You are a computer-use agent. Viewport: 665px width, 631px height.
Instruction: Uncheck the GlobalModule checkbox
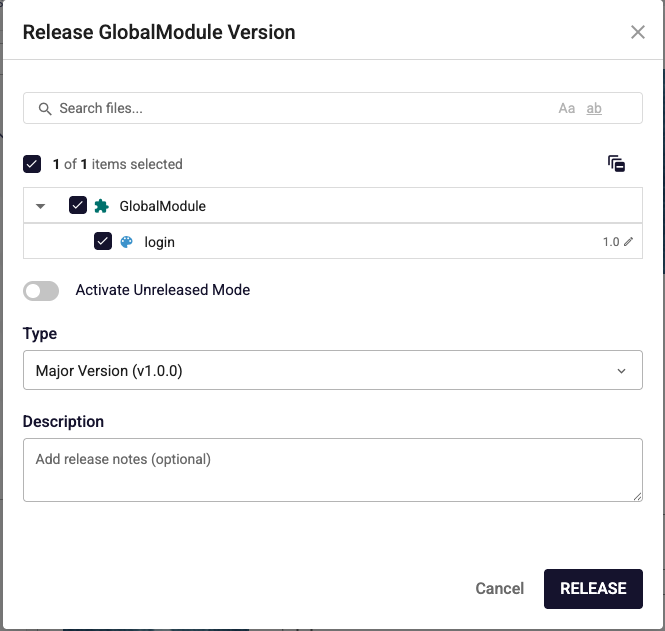tap(78, 205)
